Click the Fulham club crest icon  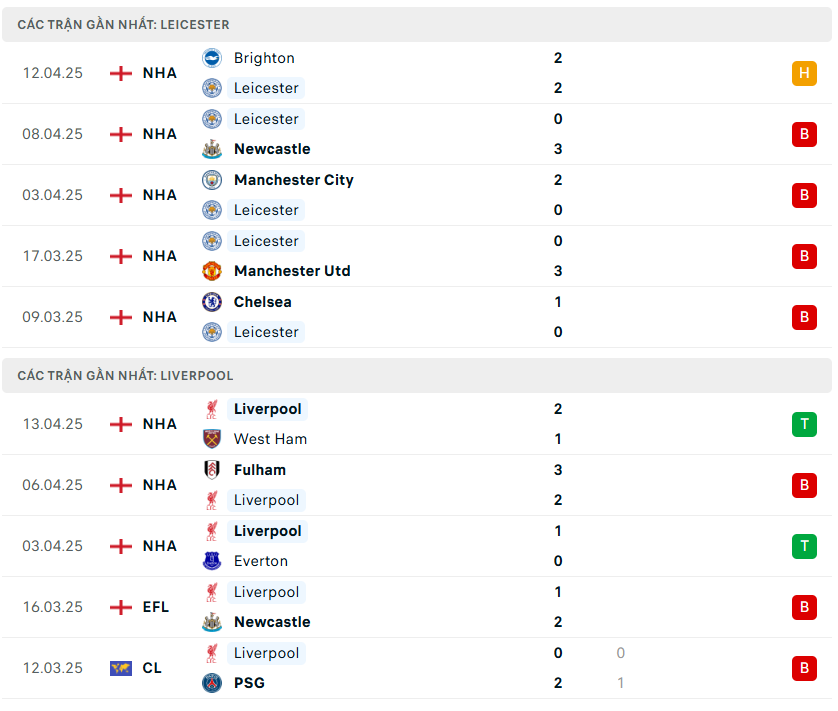tap(212, 470)
